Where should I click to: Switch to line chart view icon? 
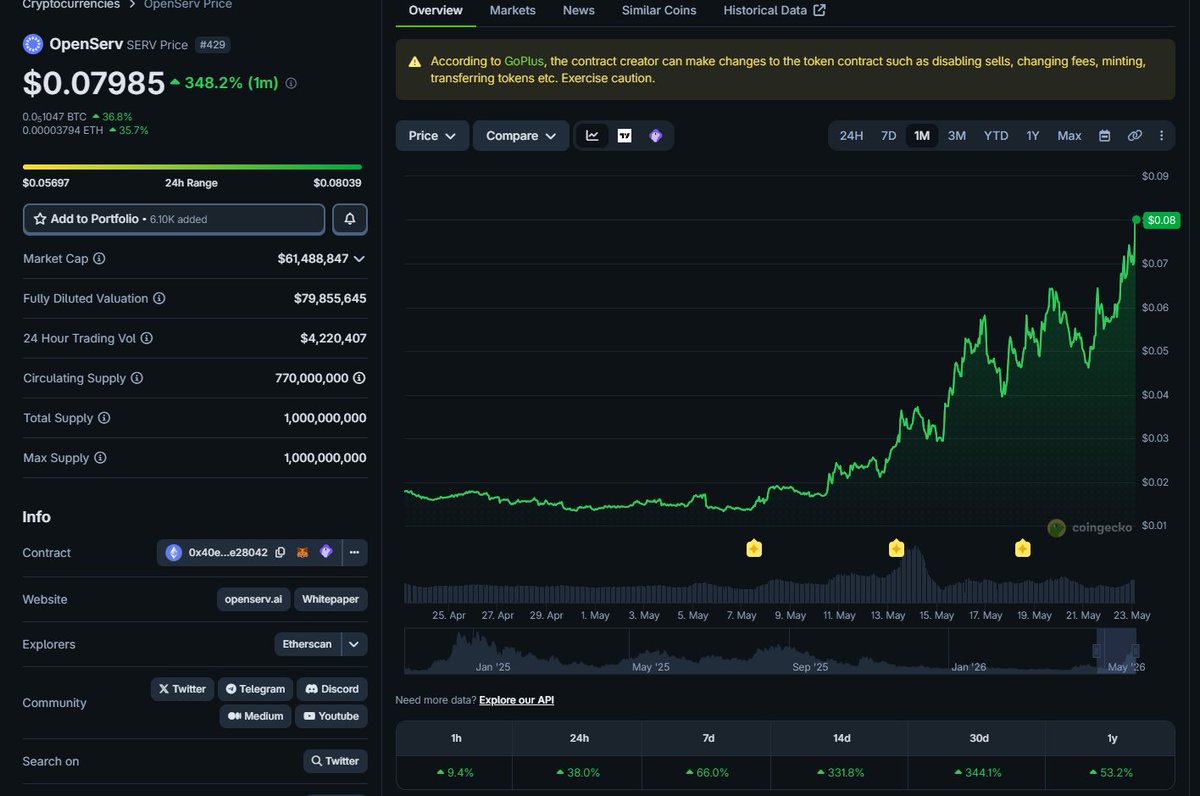(592, 135)
